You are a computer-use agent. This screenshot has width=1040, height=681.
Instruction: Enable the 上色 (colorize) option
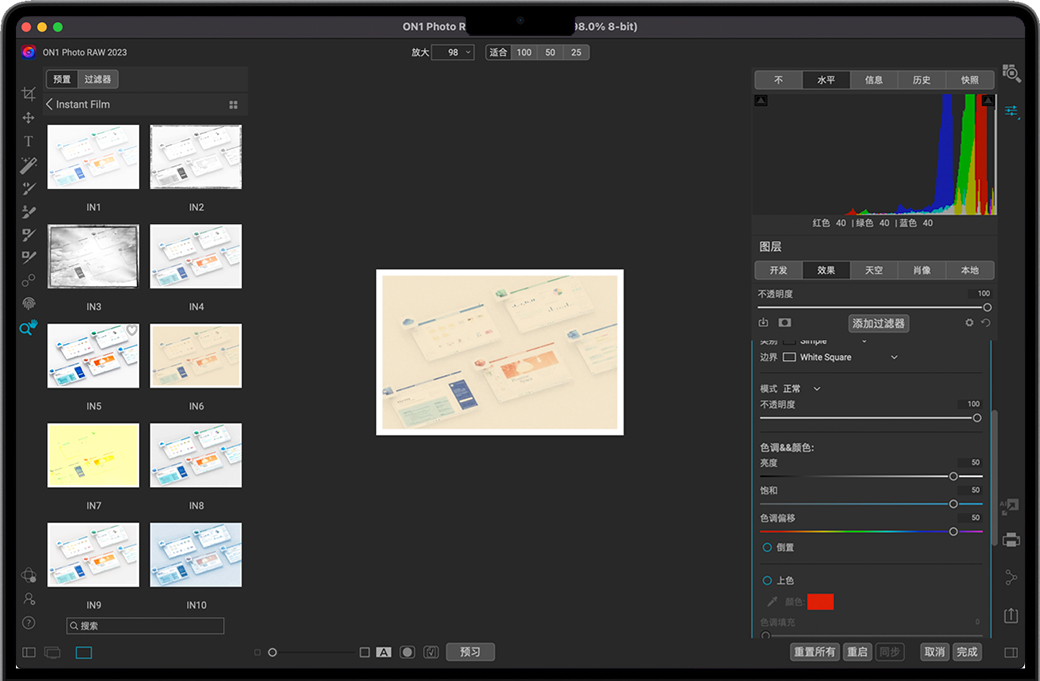[x=767, y=581]
